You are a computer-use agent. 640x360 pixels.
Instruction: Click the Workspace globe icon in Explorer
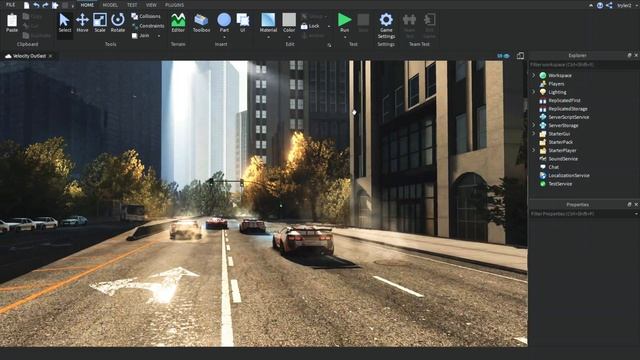[543, 76]
